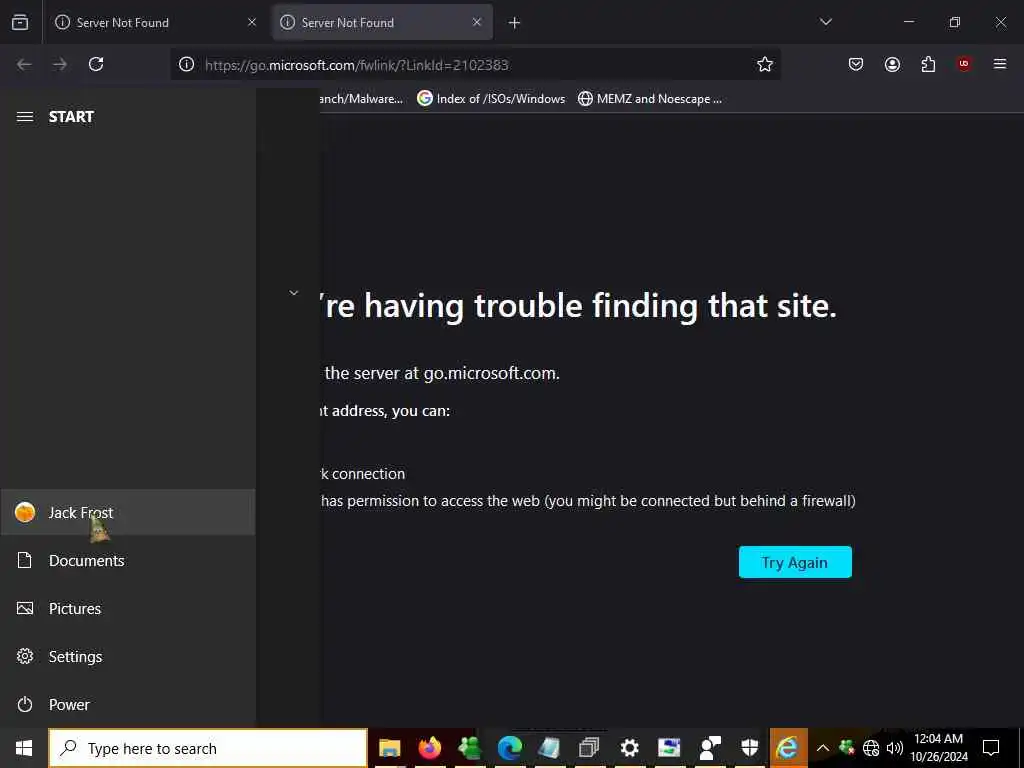Close the first Server Not Found tab

[252, 22]
